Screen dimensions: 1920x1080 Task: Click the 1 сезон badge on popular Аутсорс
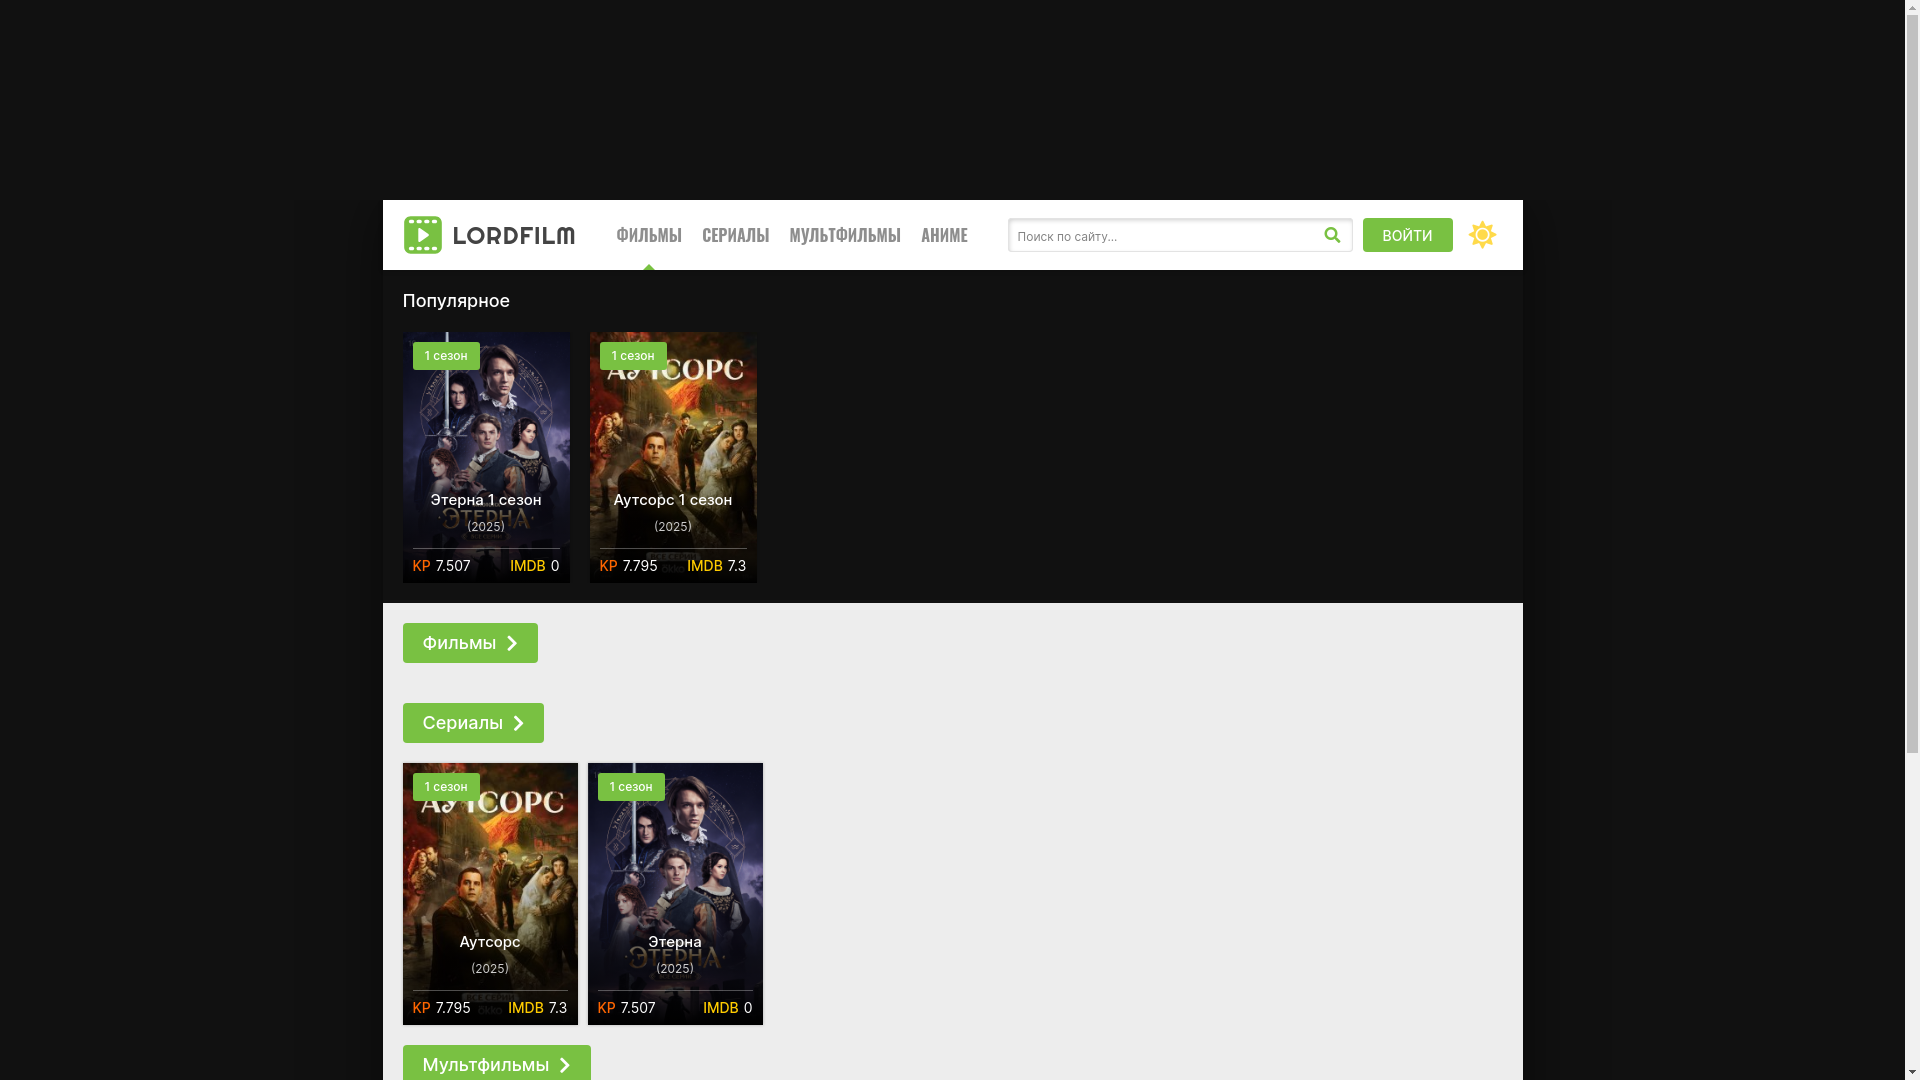633,356
